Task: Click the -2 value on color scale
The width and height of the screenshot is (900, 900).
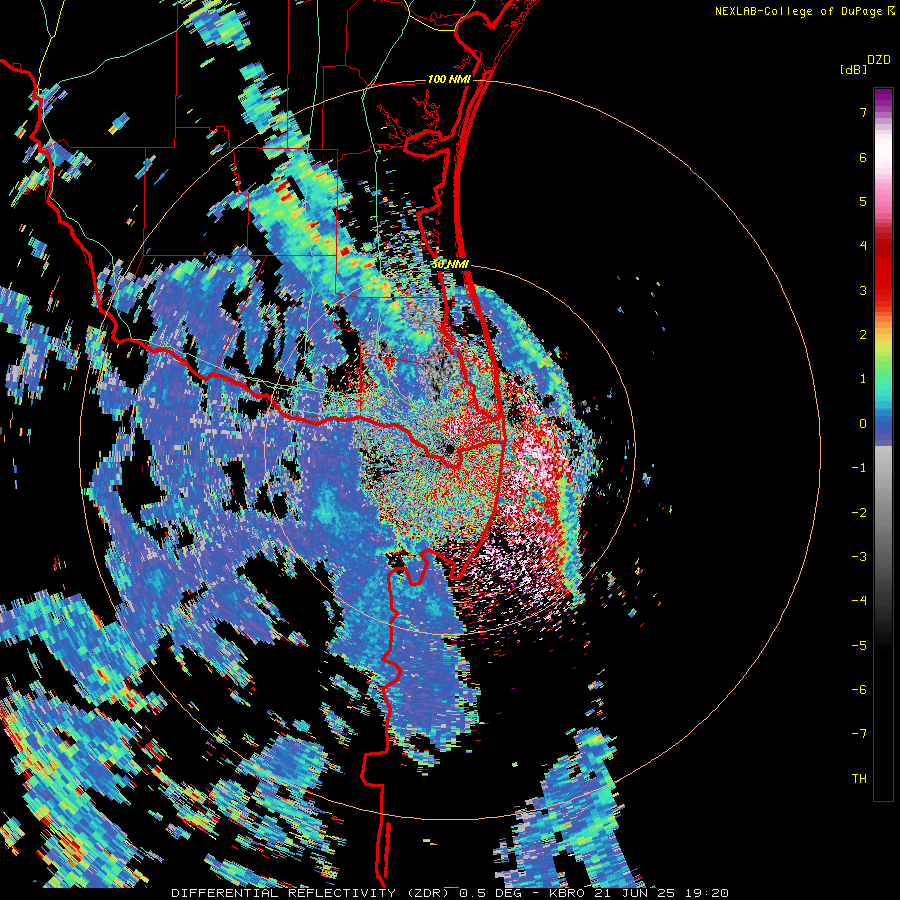Action: [x=859, y=512]
